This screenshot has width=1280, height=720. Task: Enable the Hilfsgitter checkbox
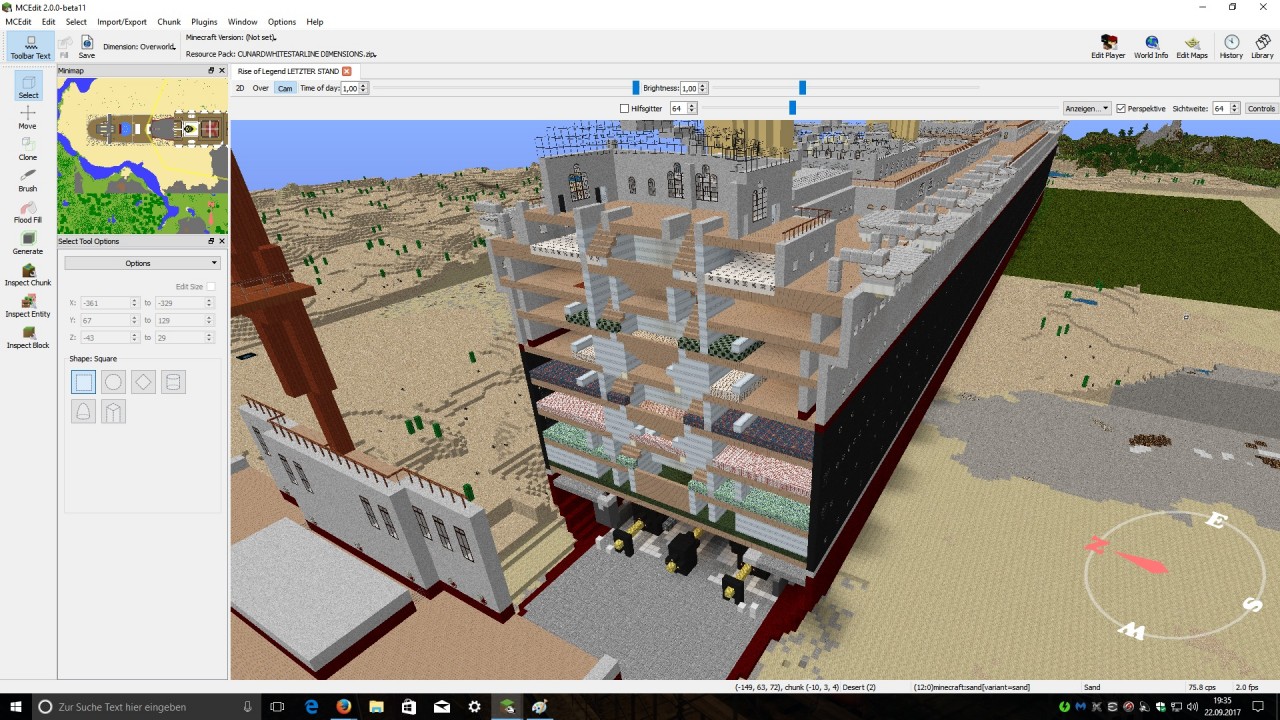(624, 108)
